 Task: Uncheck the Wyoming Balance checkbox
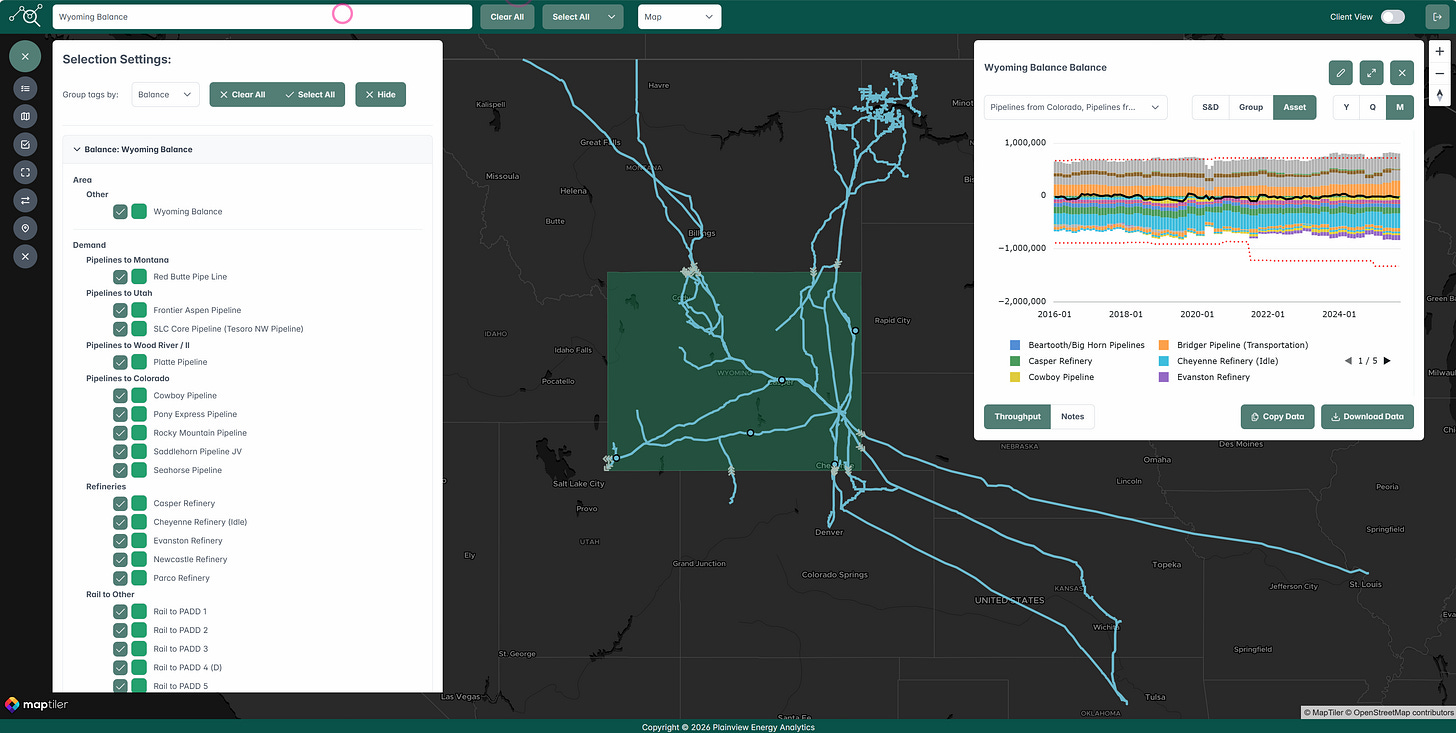click(x=120, y=211)
